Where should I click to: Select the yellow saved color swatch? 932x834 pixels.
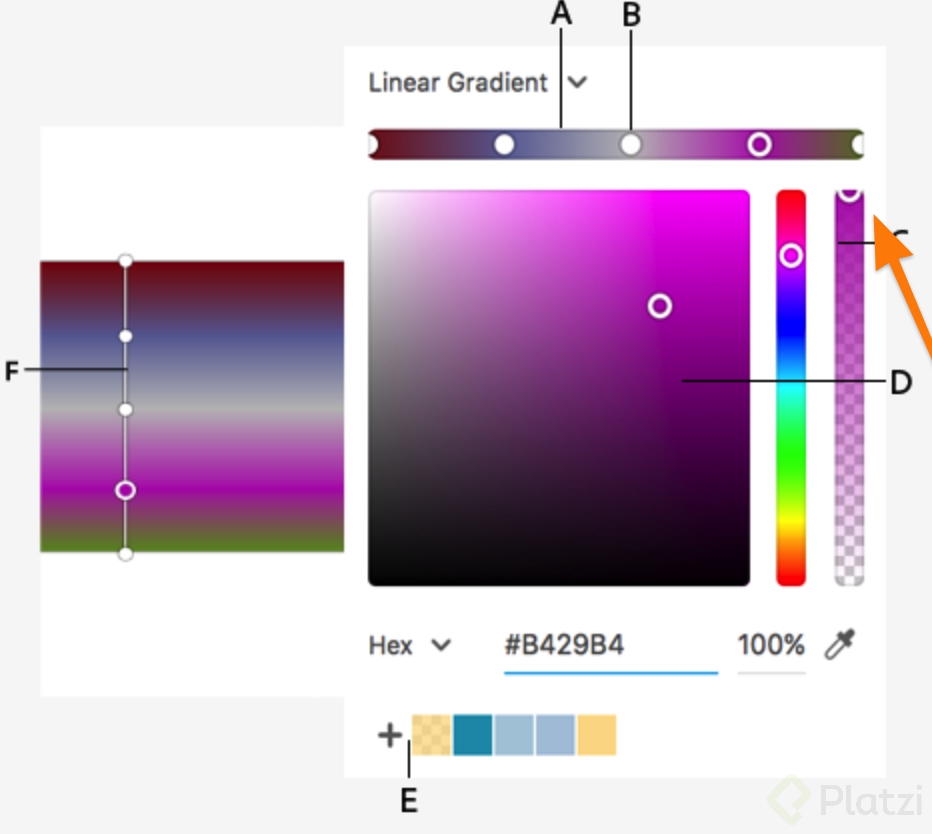596,734
